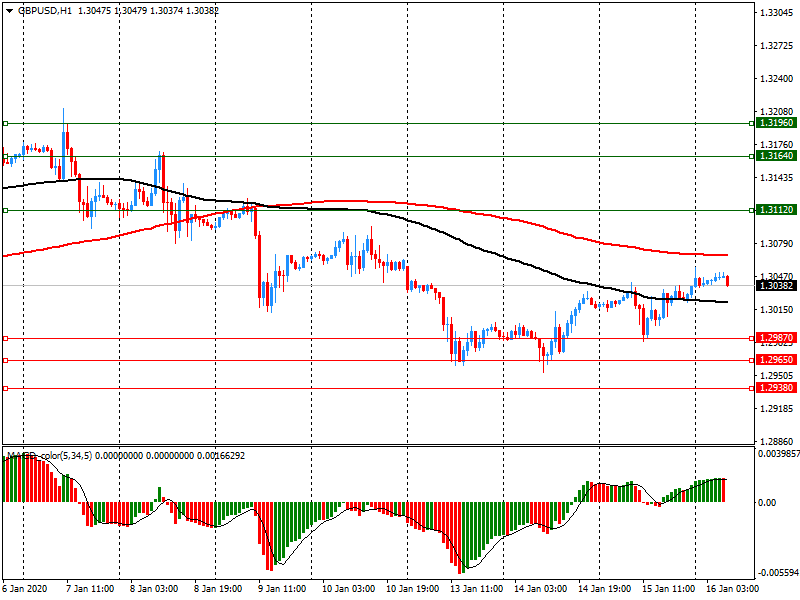Image resolution: width=800 pixels, height=600 pixels.
Task: Click the GBPUSD,H1 chart title text
Action: pyautogui.click(x=44, y=11)
